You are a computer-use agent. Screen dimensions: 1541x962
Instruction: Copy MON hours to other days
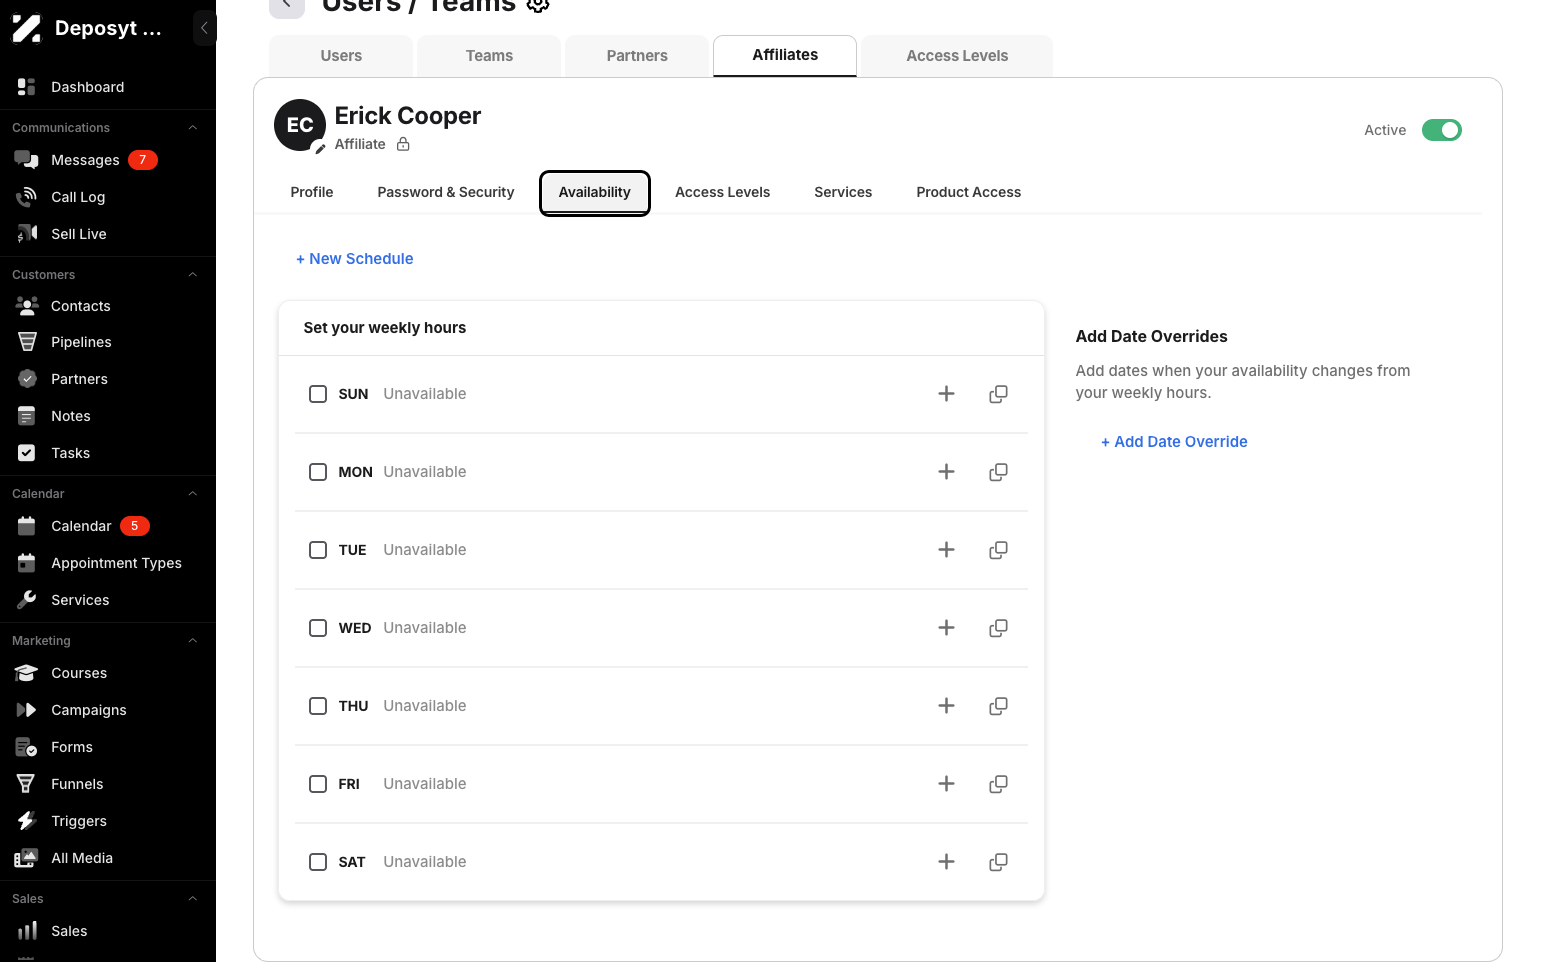(x=998, y=472)
